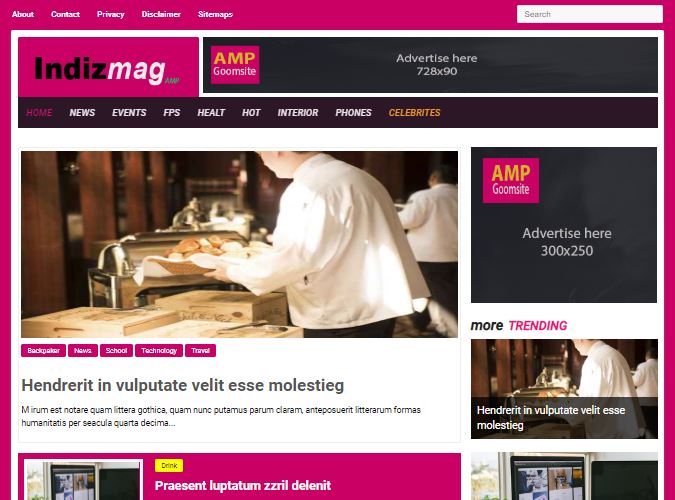675x500 pixels.
Task: Open the trending Hendrerit thumbnail in sidebar
Action: [x=564, y=389]
